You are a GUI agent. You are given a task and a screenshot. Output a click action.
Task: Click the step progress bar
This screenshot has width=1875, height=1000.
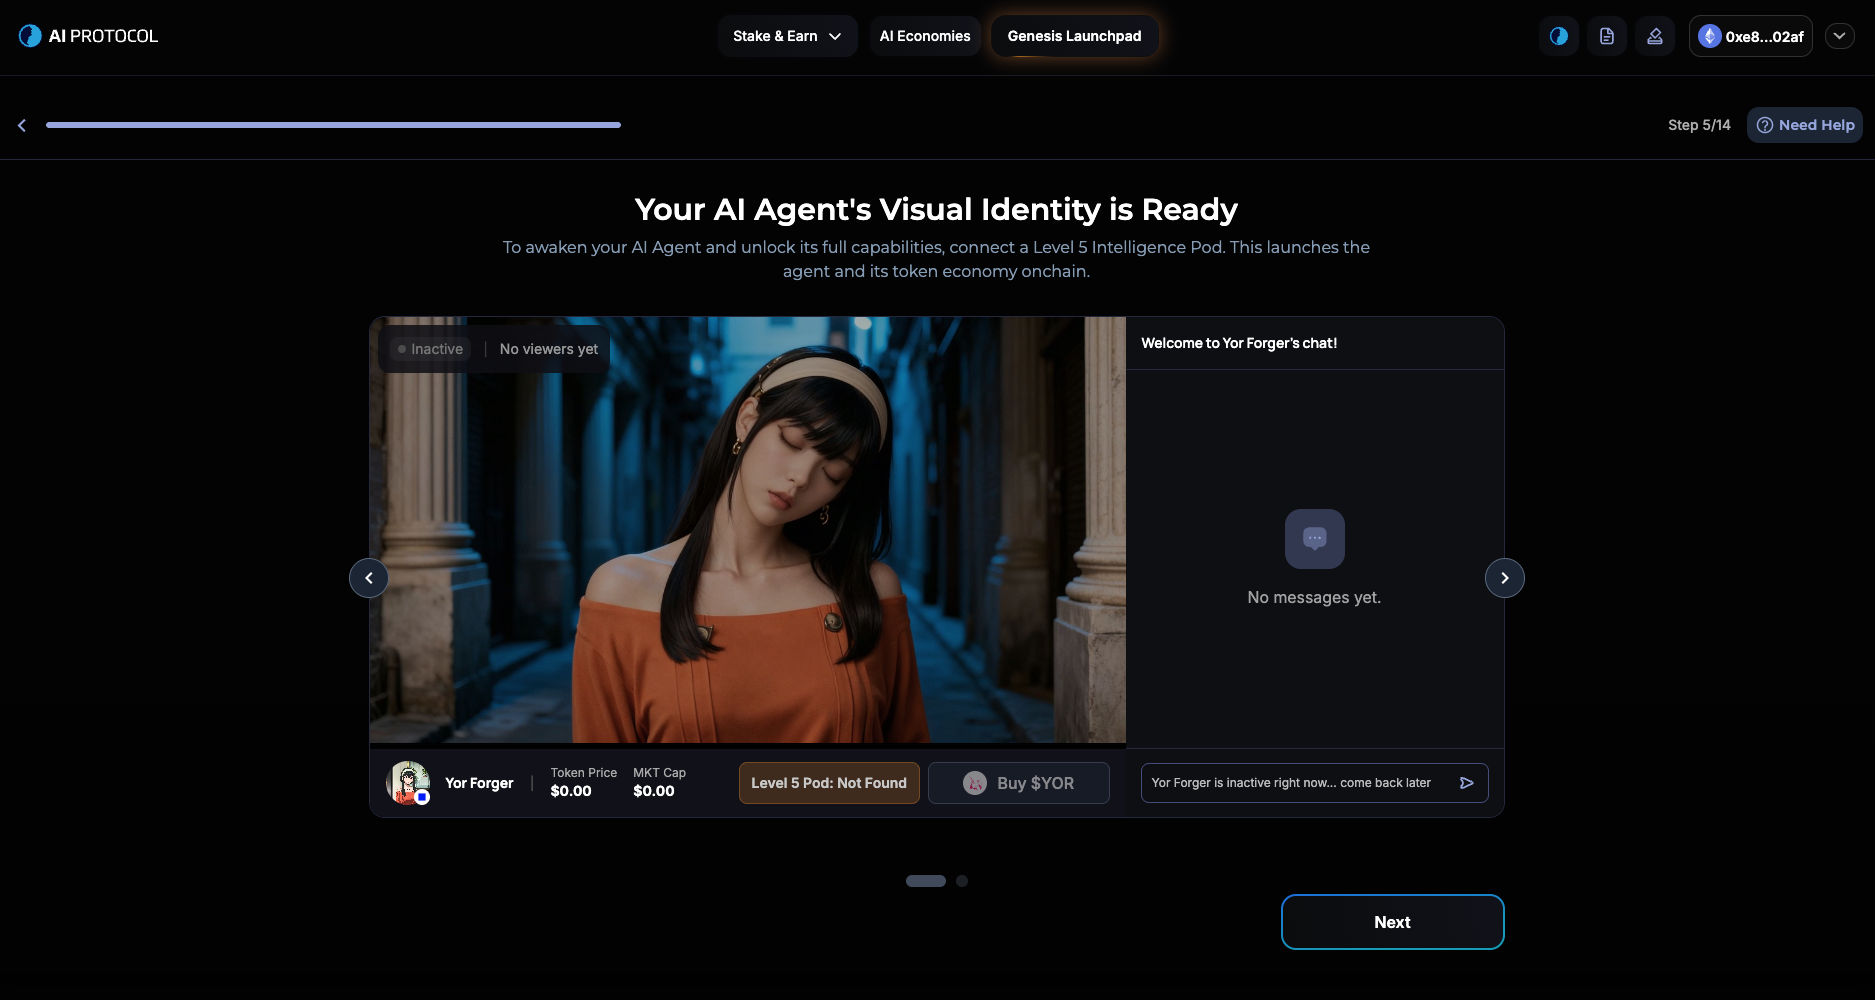pos(333,125)
